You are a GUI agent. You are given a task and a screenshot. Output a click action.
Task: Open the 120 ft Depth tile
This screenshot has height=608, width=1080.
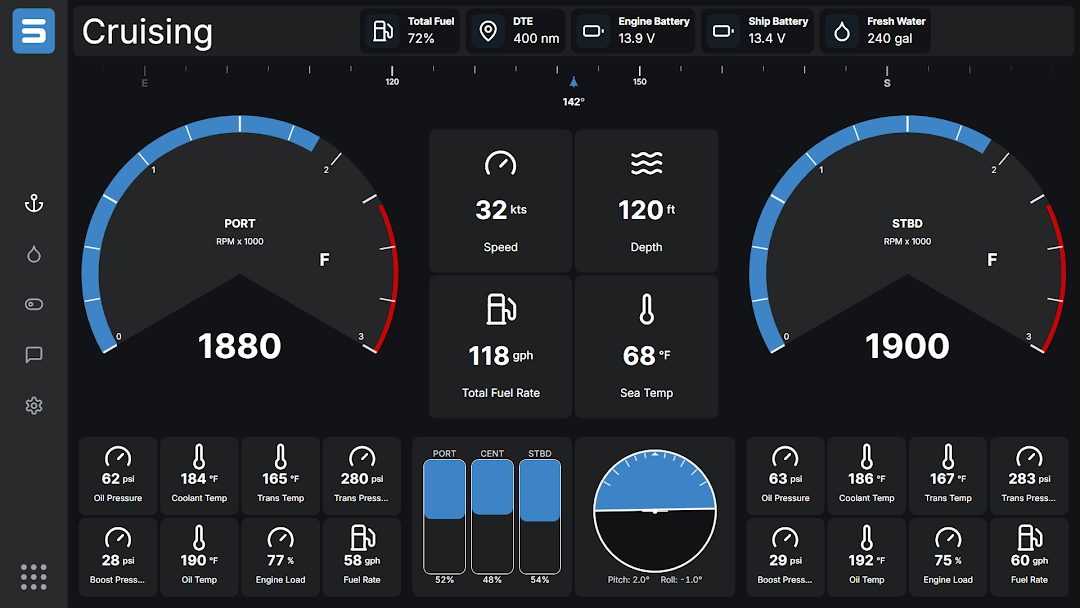[x=646, y=201]
